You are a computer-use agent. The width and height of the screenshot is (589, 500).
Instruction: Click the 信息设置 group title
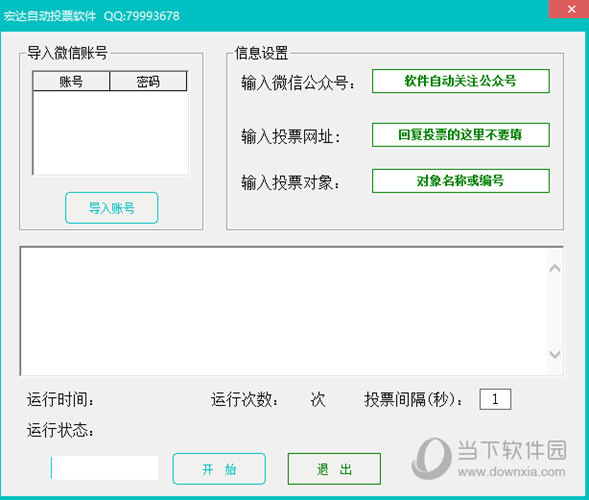pos(261,53)
